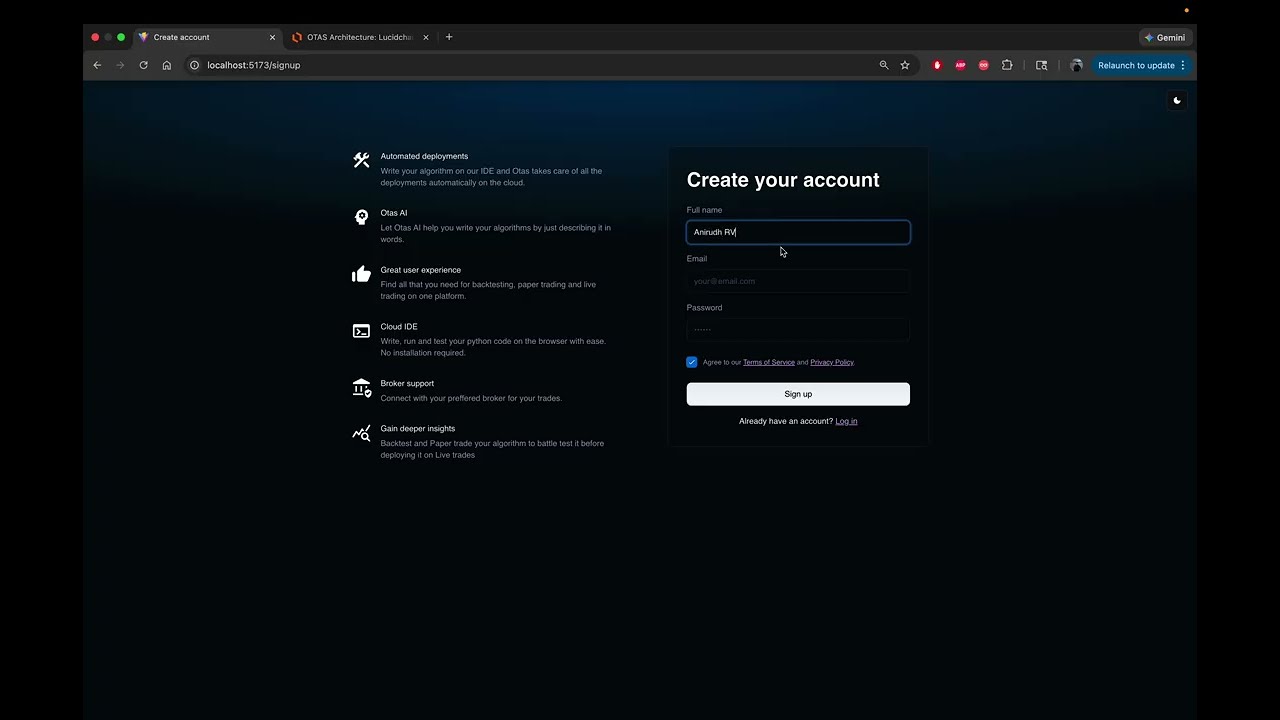This screenshot has height=720, width=1280.
Task: Focus the Email input field
Action: pyautogui.click(x=798, y=281)
